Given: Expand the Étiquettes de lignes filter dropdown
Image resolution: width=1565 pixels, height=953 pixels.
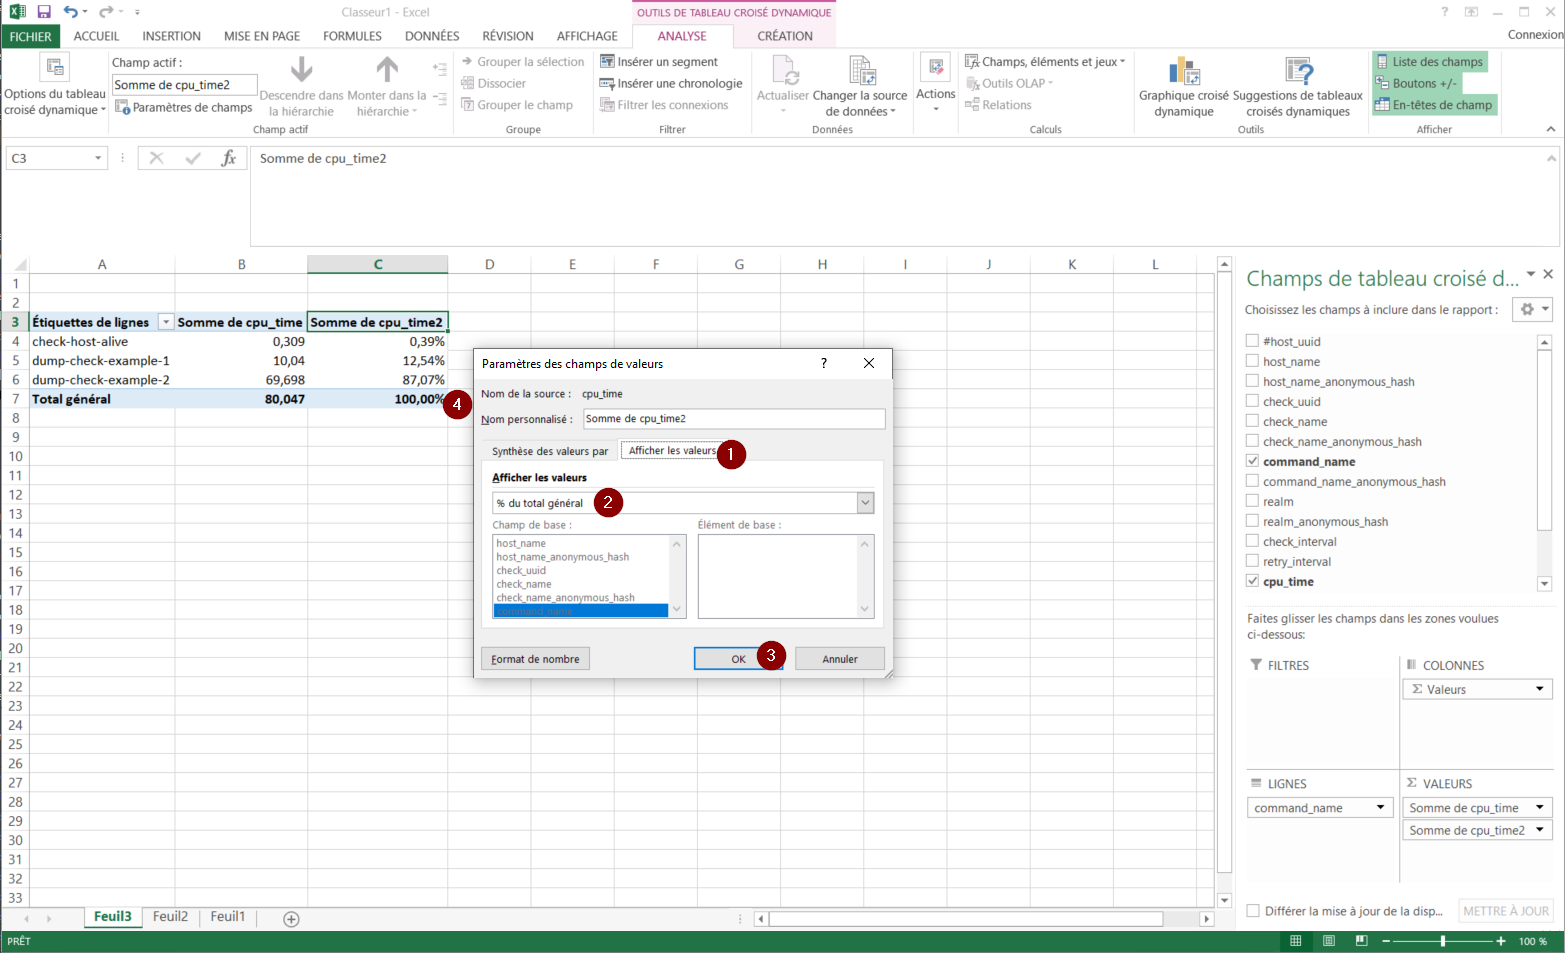Looking at the screenshot, I should pos(166,322).
